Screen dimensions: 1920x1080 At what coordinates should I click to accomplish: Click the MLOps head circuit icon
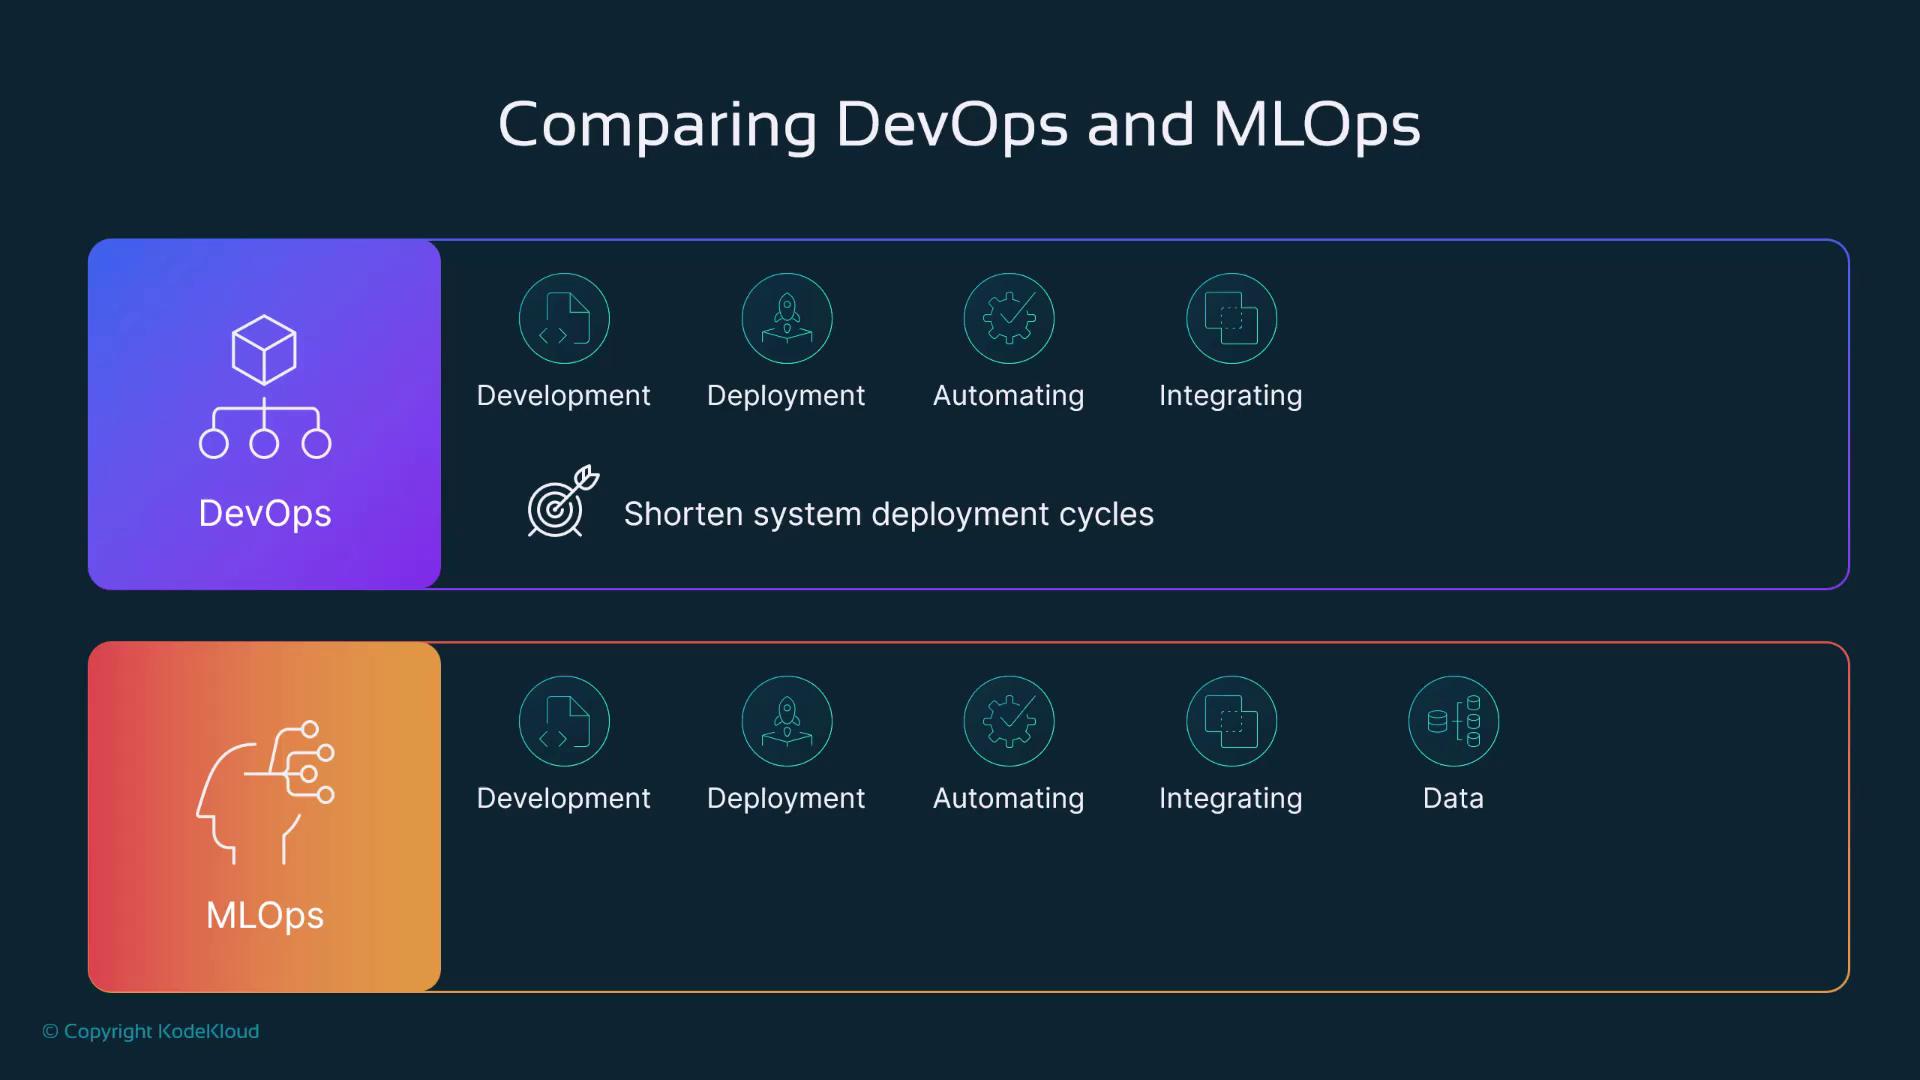(x=265, y=791)
